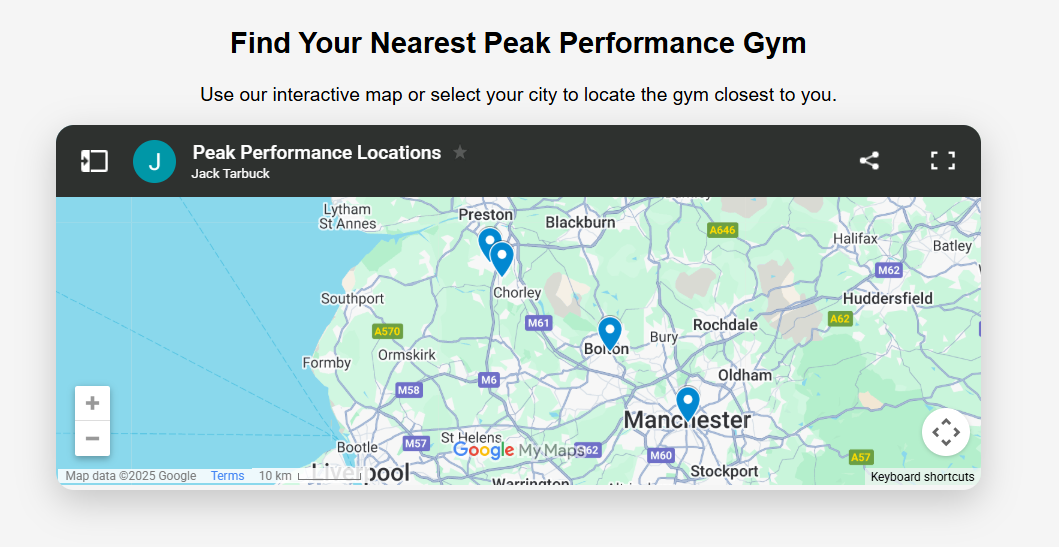Click the Peak Performance Locations map title
This screenshot has width=1059, height=547.
pyautogui.click(x=316, y=153)
